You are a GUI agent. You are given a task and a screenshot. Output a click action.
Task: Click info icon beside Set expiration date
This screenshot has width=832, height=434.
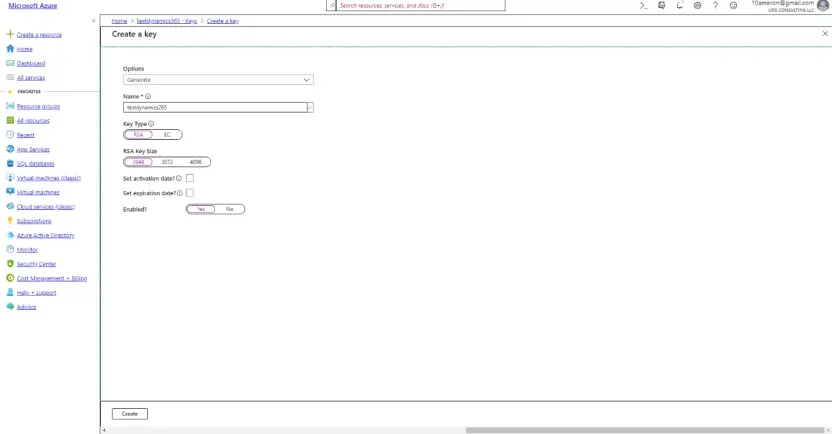[179, 193]
